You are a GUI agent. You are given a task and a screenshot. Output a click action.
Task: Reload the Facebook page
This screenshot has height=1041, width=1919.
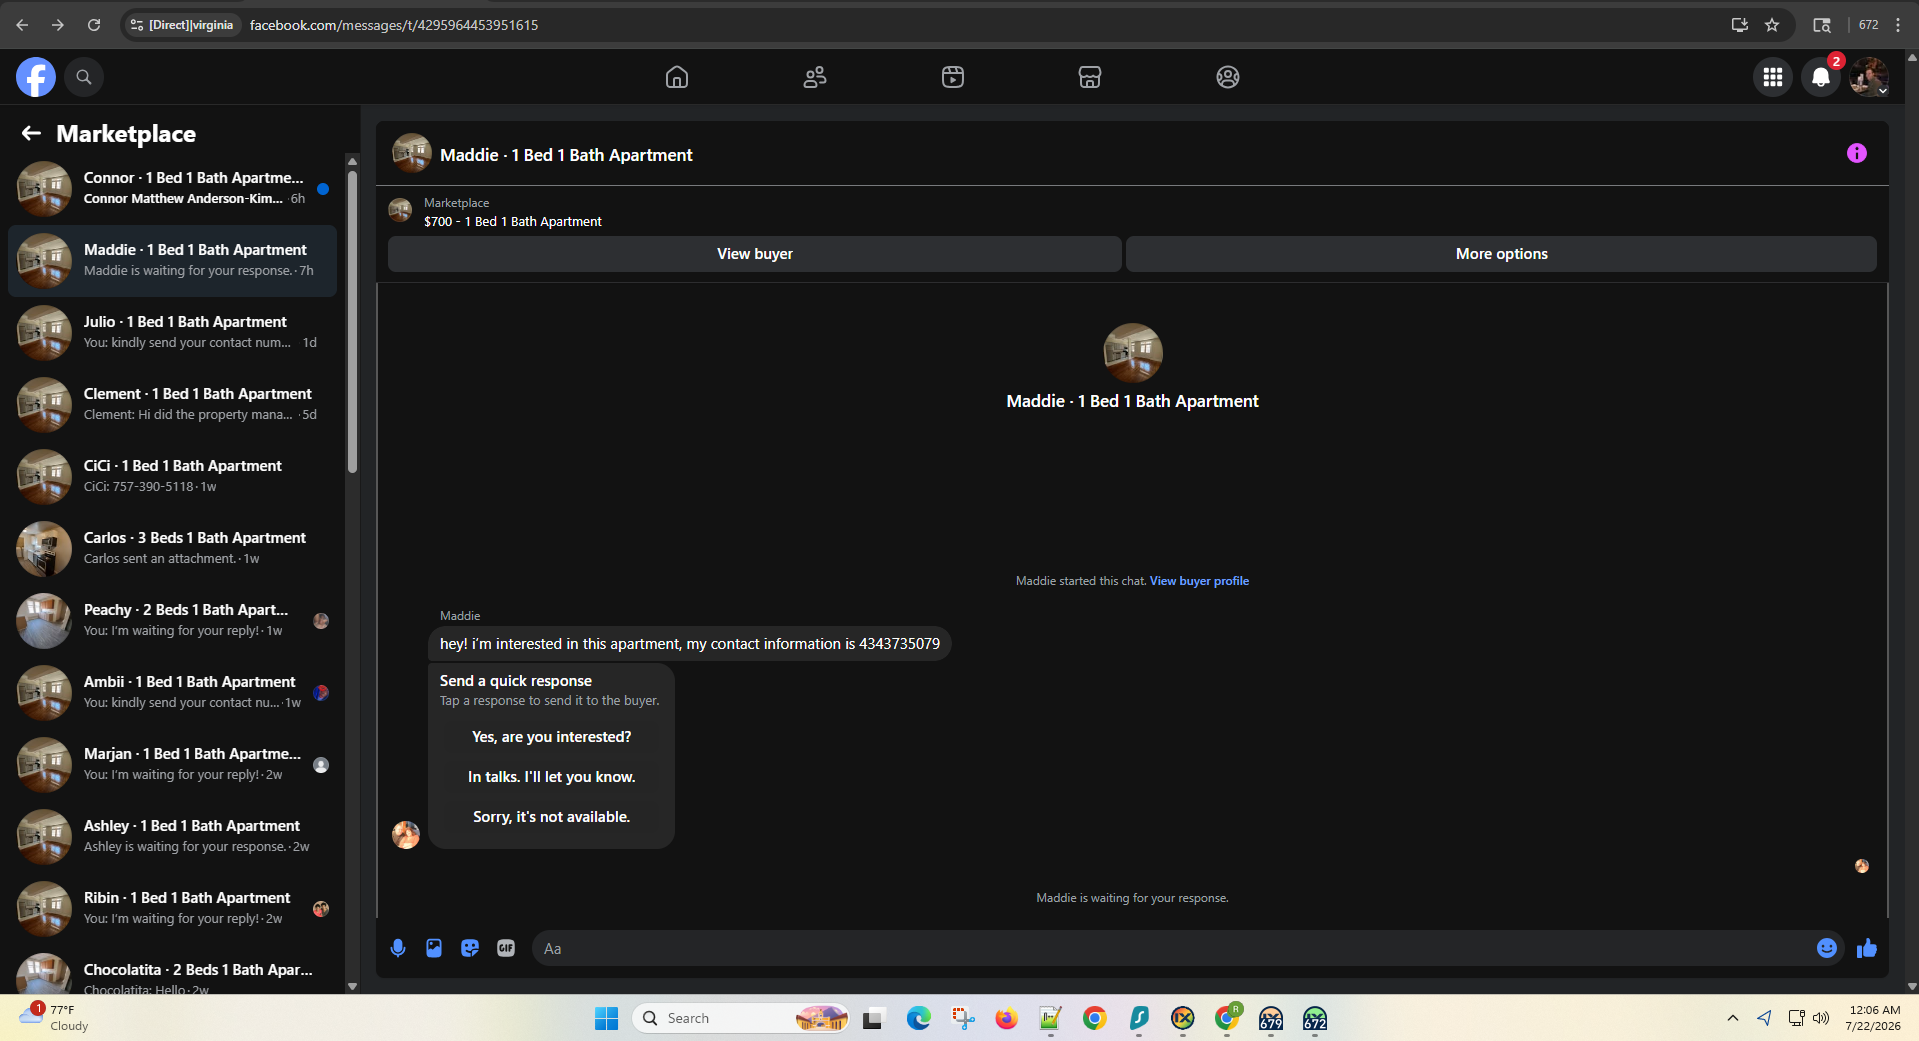coord(94,25)
